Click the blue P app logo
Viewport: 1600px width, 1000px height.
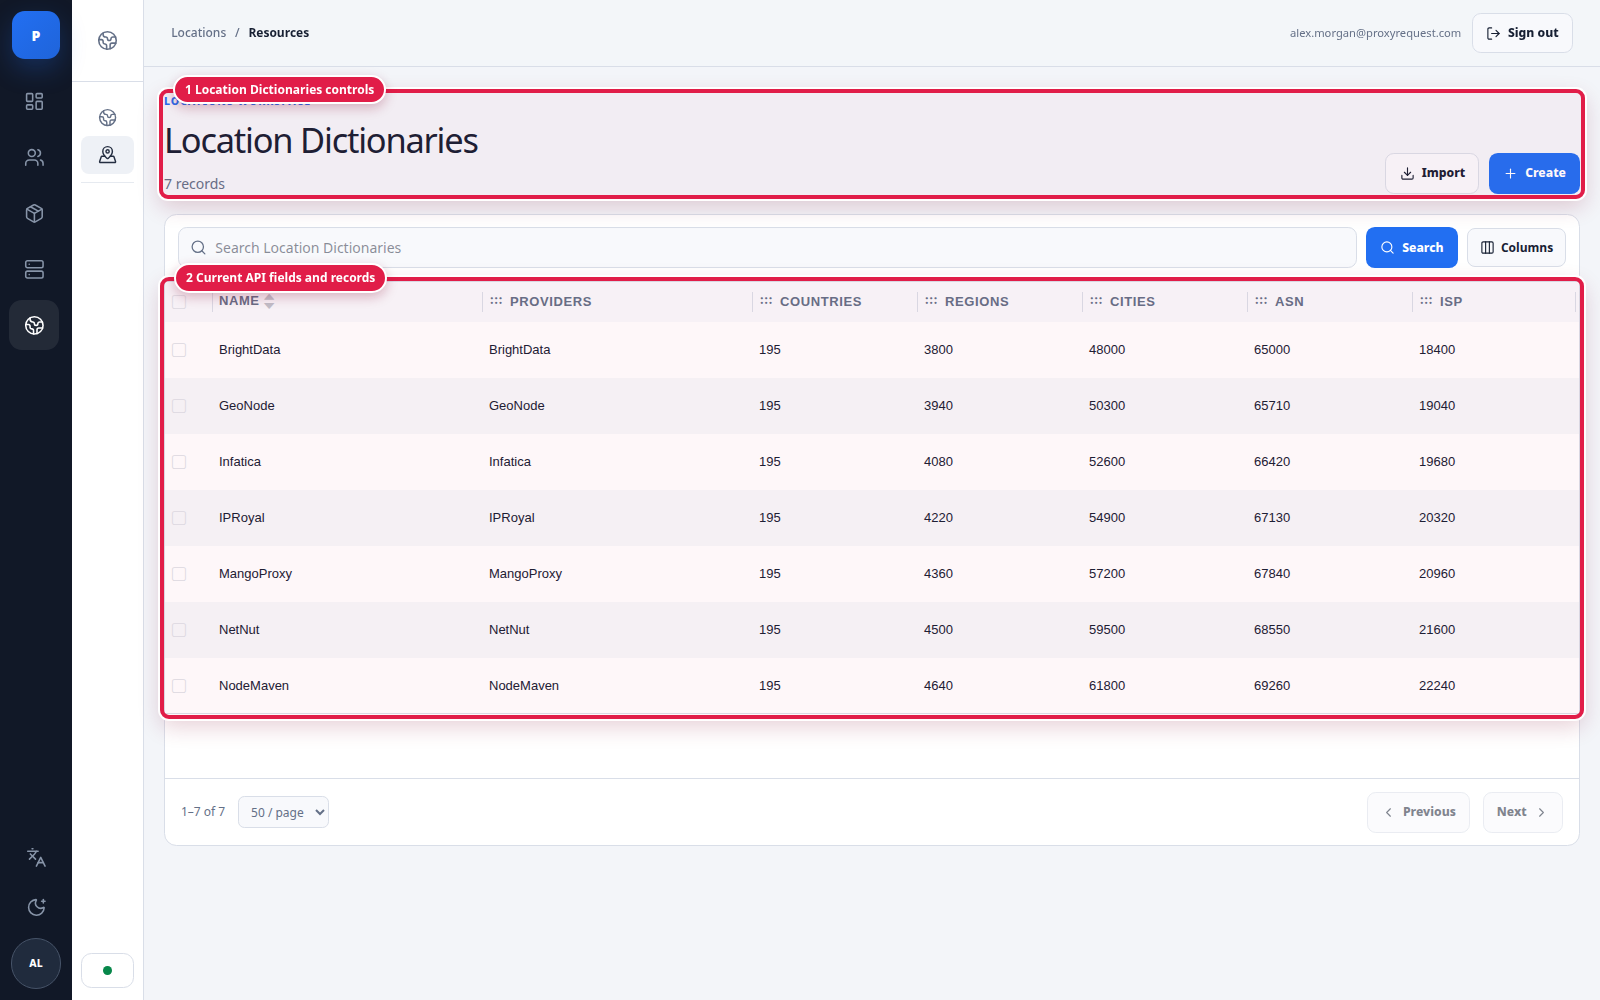click(36, 35)
